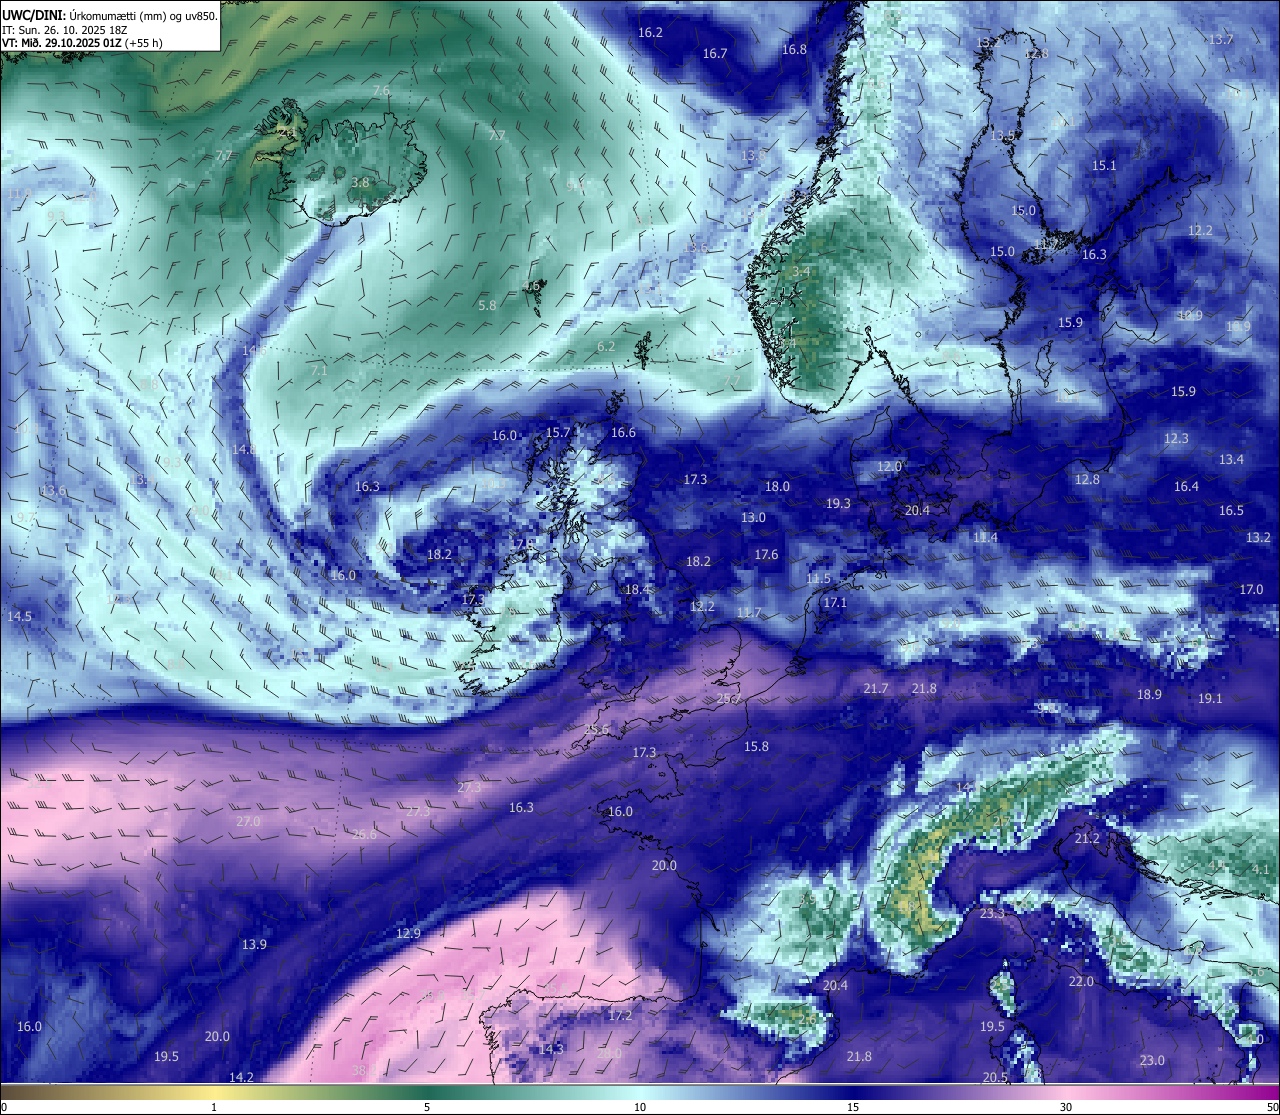Click the 23.0 value at bottom right

1152,1061
